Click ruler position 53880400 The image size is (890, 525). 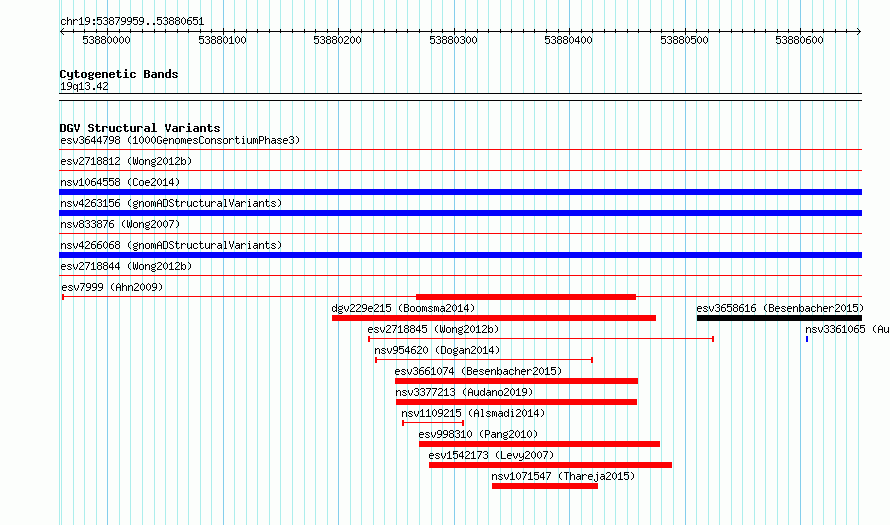pos(568,40)
